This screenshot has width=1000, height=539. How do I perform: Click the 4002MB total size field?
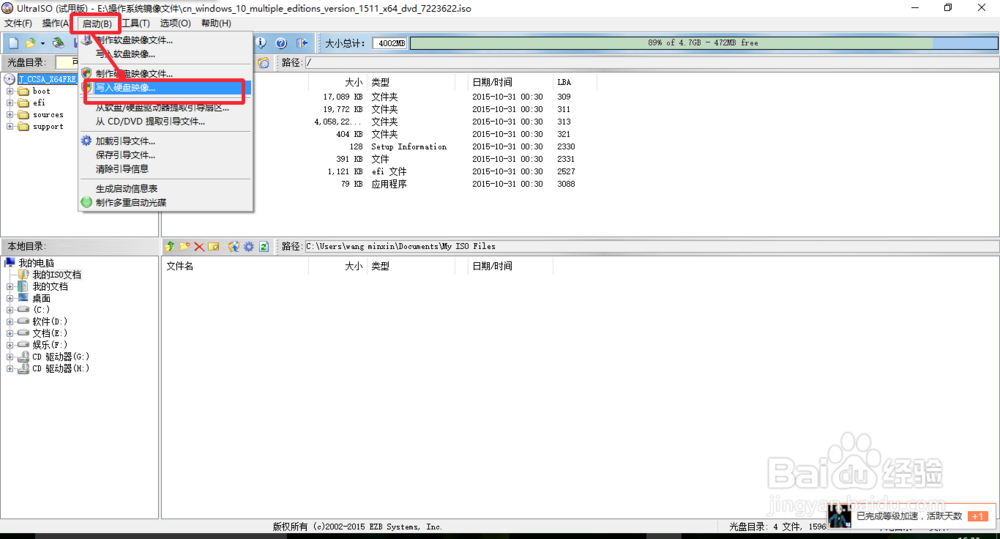(x=390, y=43)
